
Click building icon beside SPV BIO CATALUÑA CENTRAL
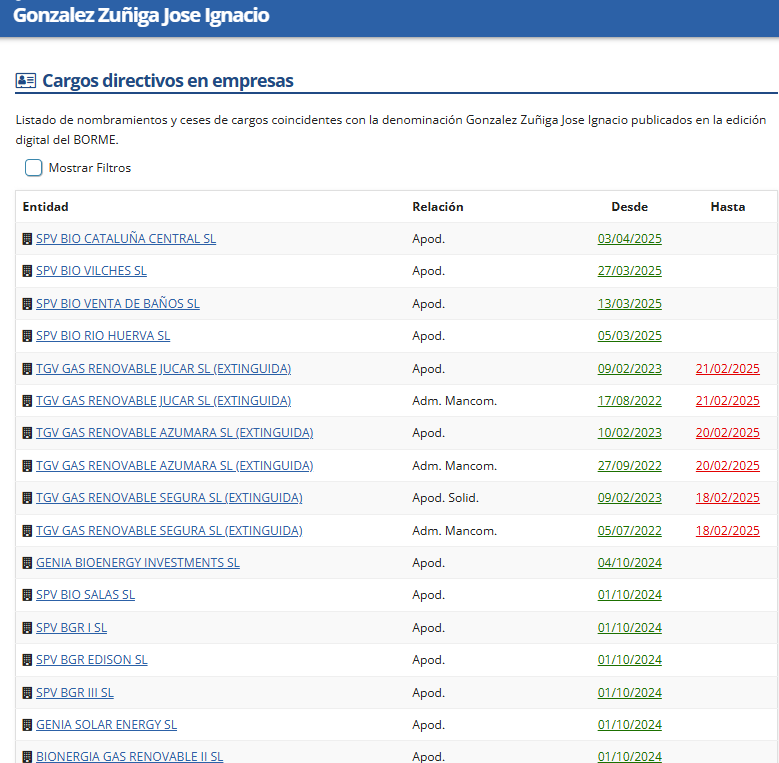point(27,239)
